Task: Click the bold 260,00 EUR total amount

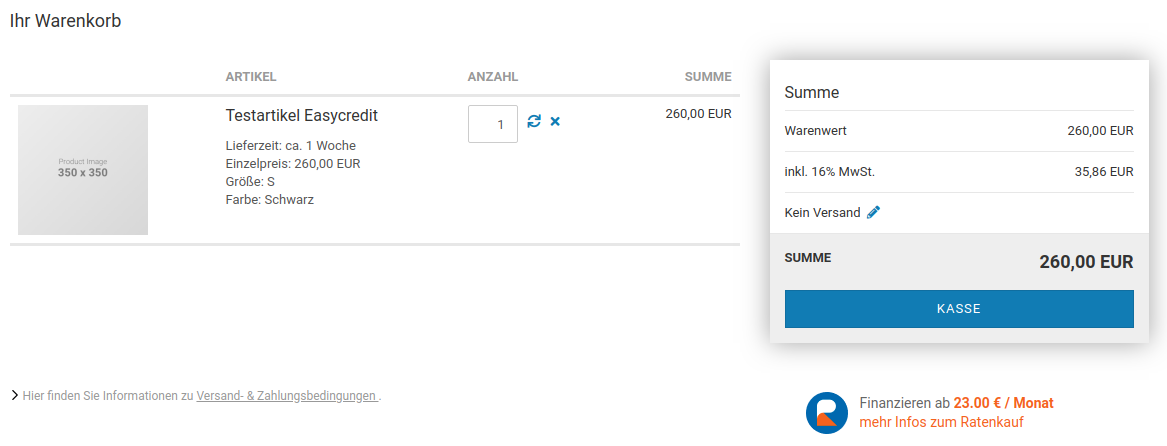Action: (x=1085, y=262)
